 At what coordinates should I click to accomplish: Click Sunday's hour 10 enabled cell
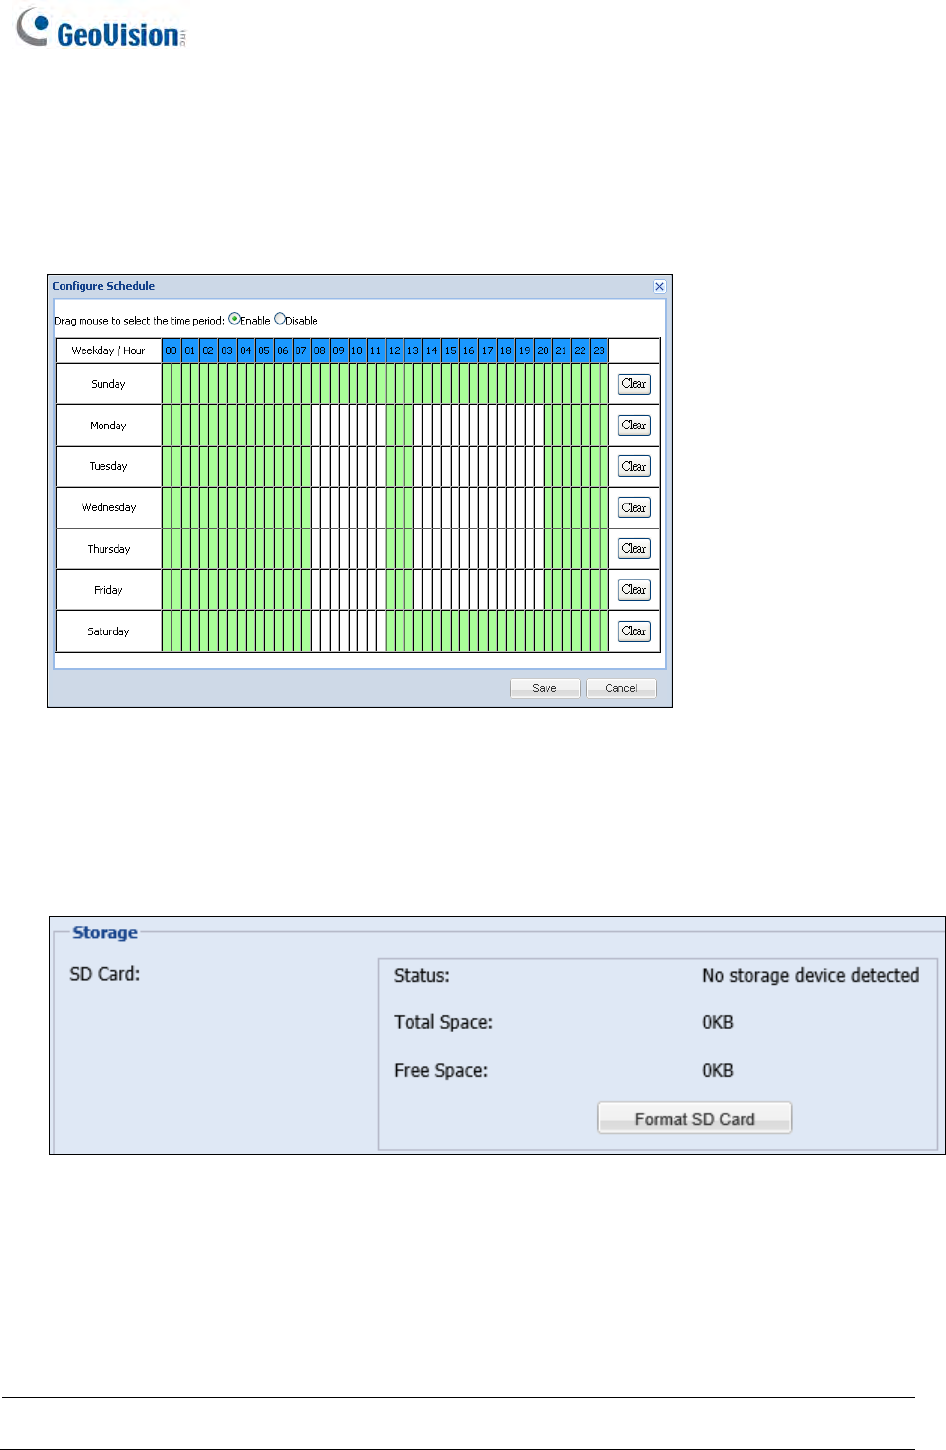click(357, 384)
